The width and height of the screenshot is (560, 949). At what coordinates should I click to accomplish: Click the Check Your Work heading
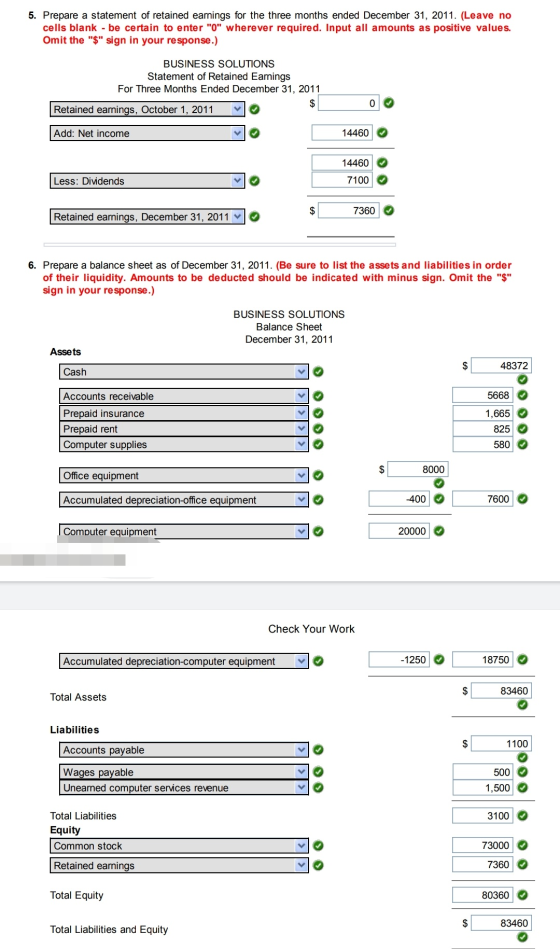[x=311, y=629]
